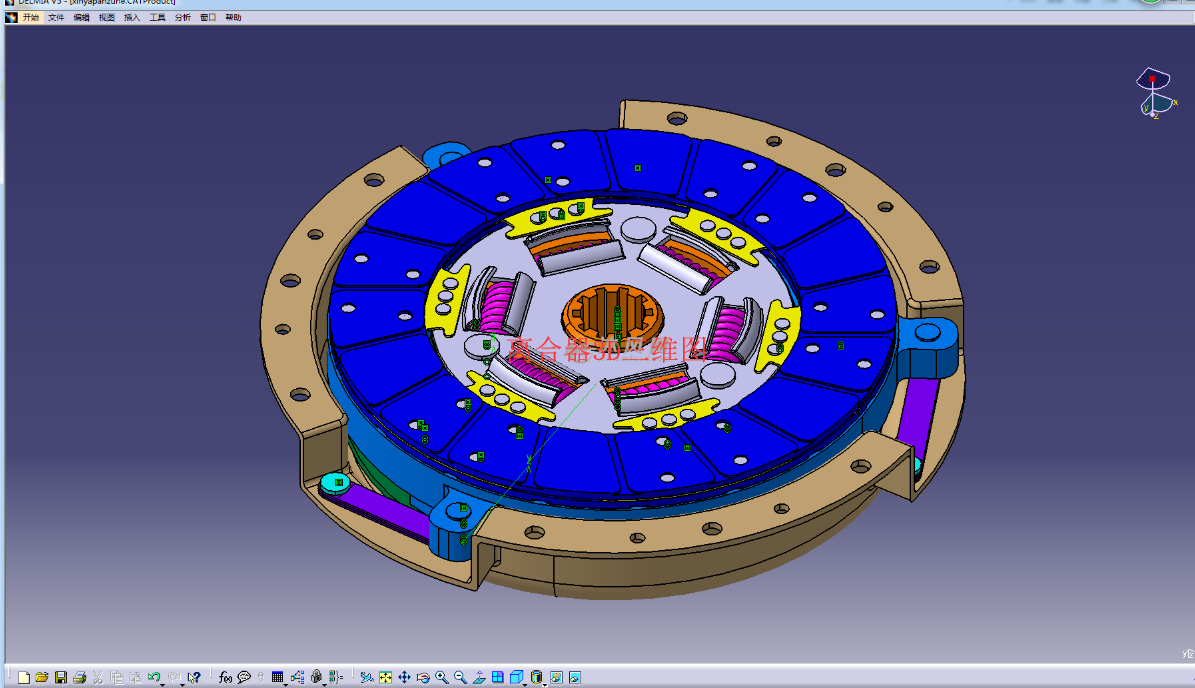Zoom in with the magnifier plus icon
Viewport: 1195px width, 688px height.
[x=442, y=677]
